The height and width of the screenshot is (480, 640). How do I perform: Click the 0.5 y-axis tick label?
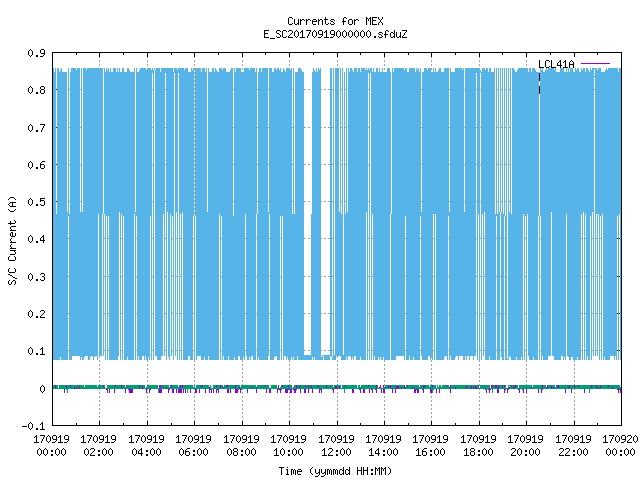coord(36,202)
